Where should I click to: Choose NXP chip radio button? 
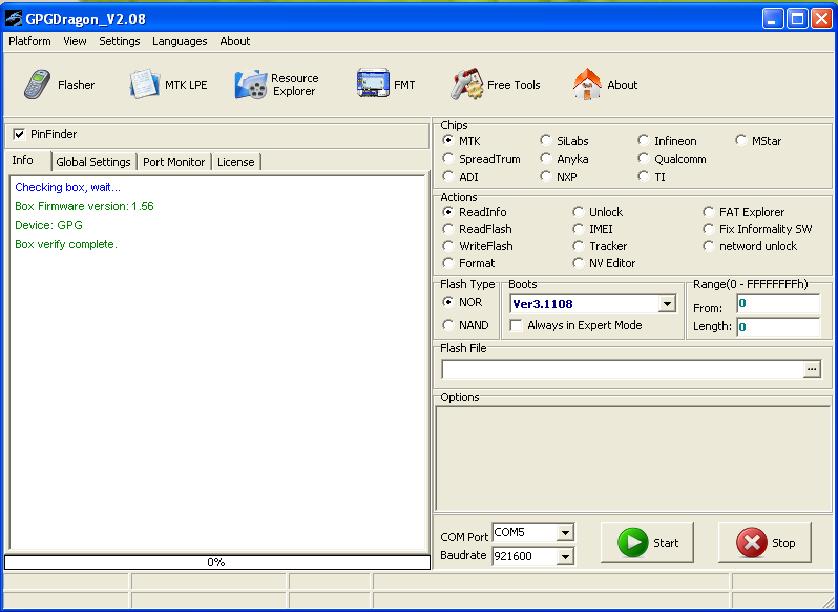[x=546, y=176]
